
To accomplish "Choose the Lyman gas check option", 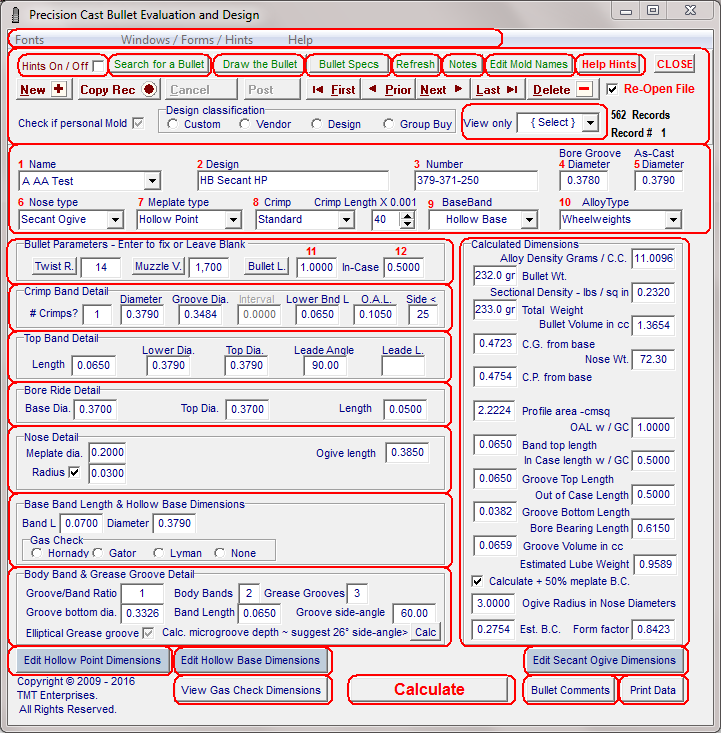I will pos(159,553).
